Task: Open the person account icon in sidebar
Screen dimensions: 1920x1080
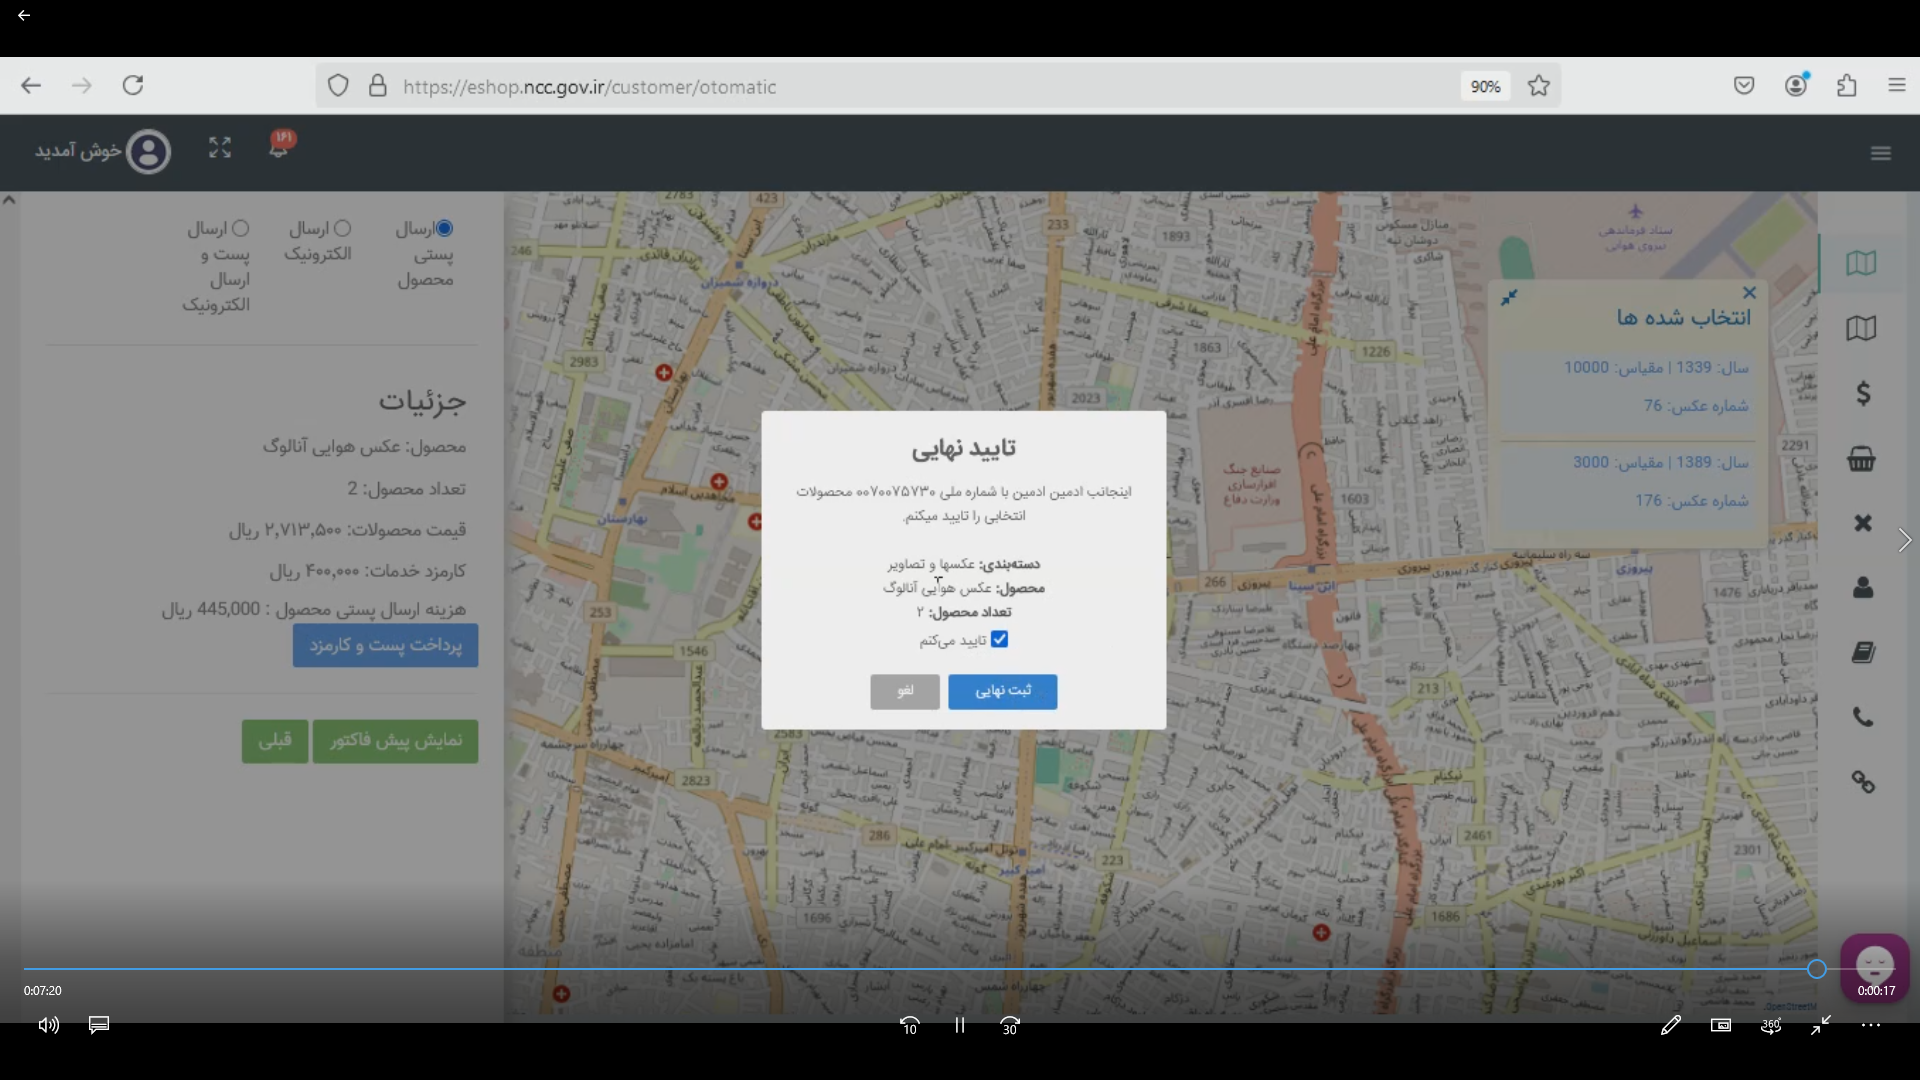Action: tap(1863, 587)
